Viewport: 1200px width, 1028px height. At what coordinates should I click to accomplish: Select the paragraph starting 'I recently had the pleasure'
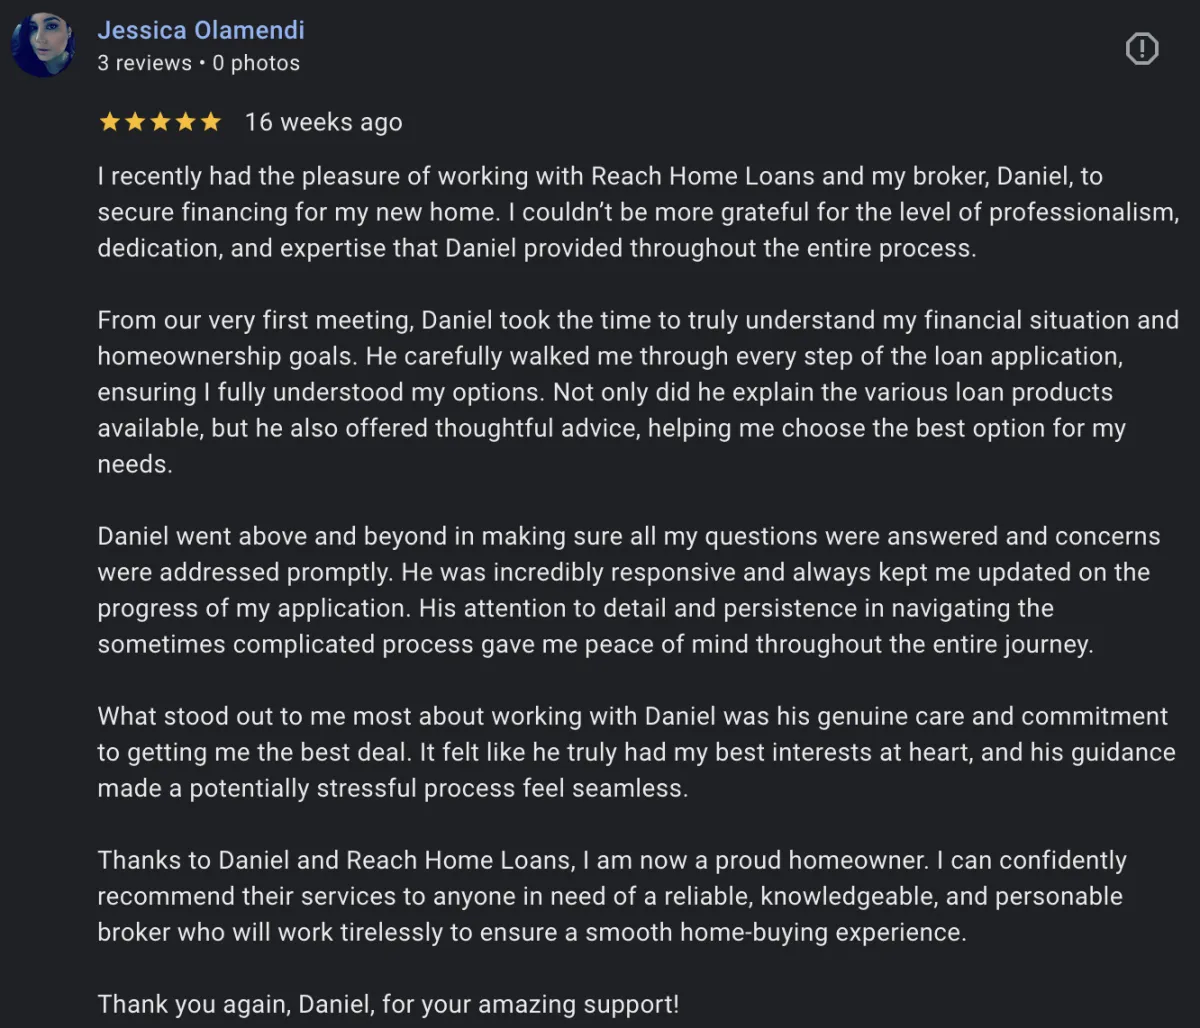point(638,212)
